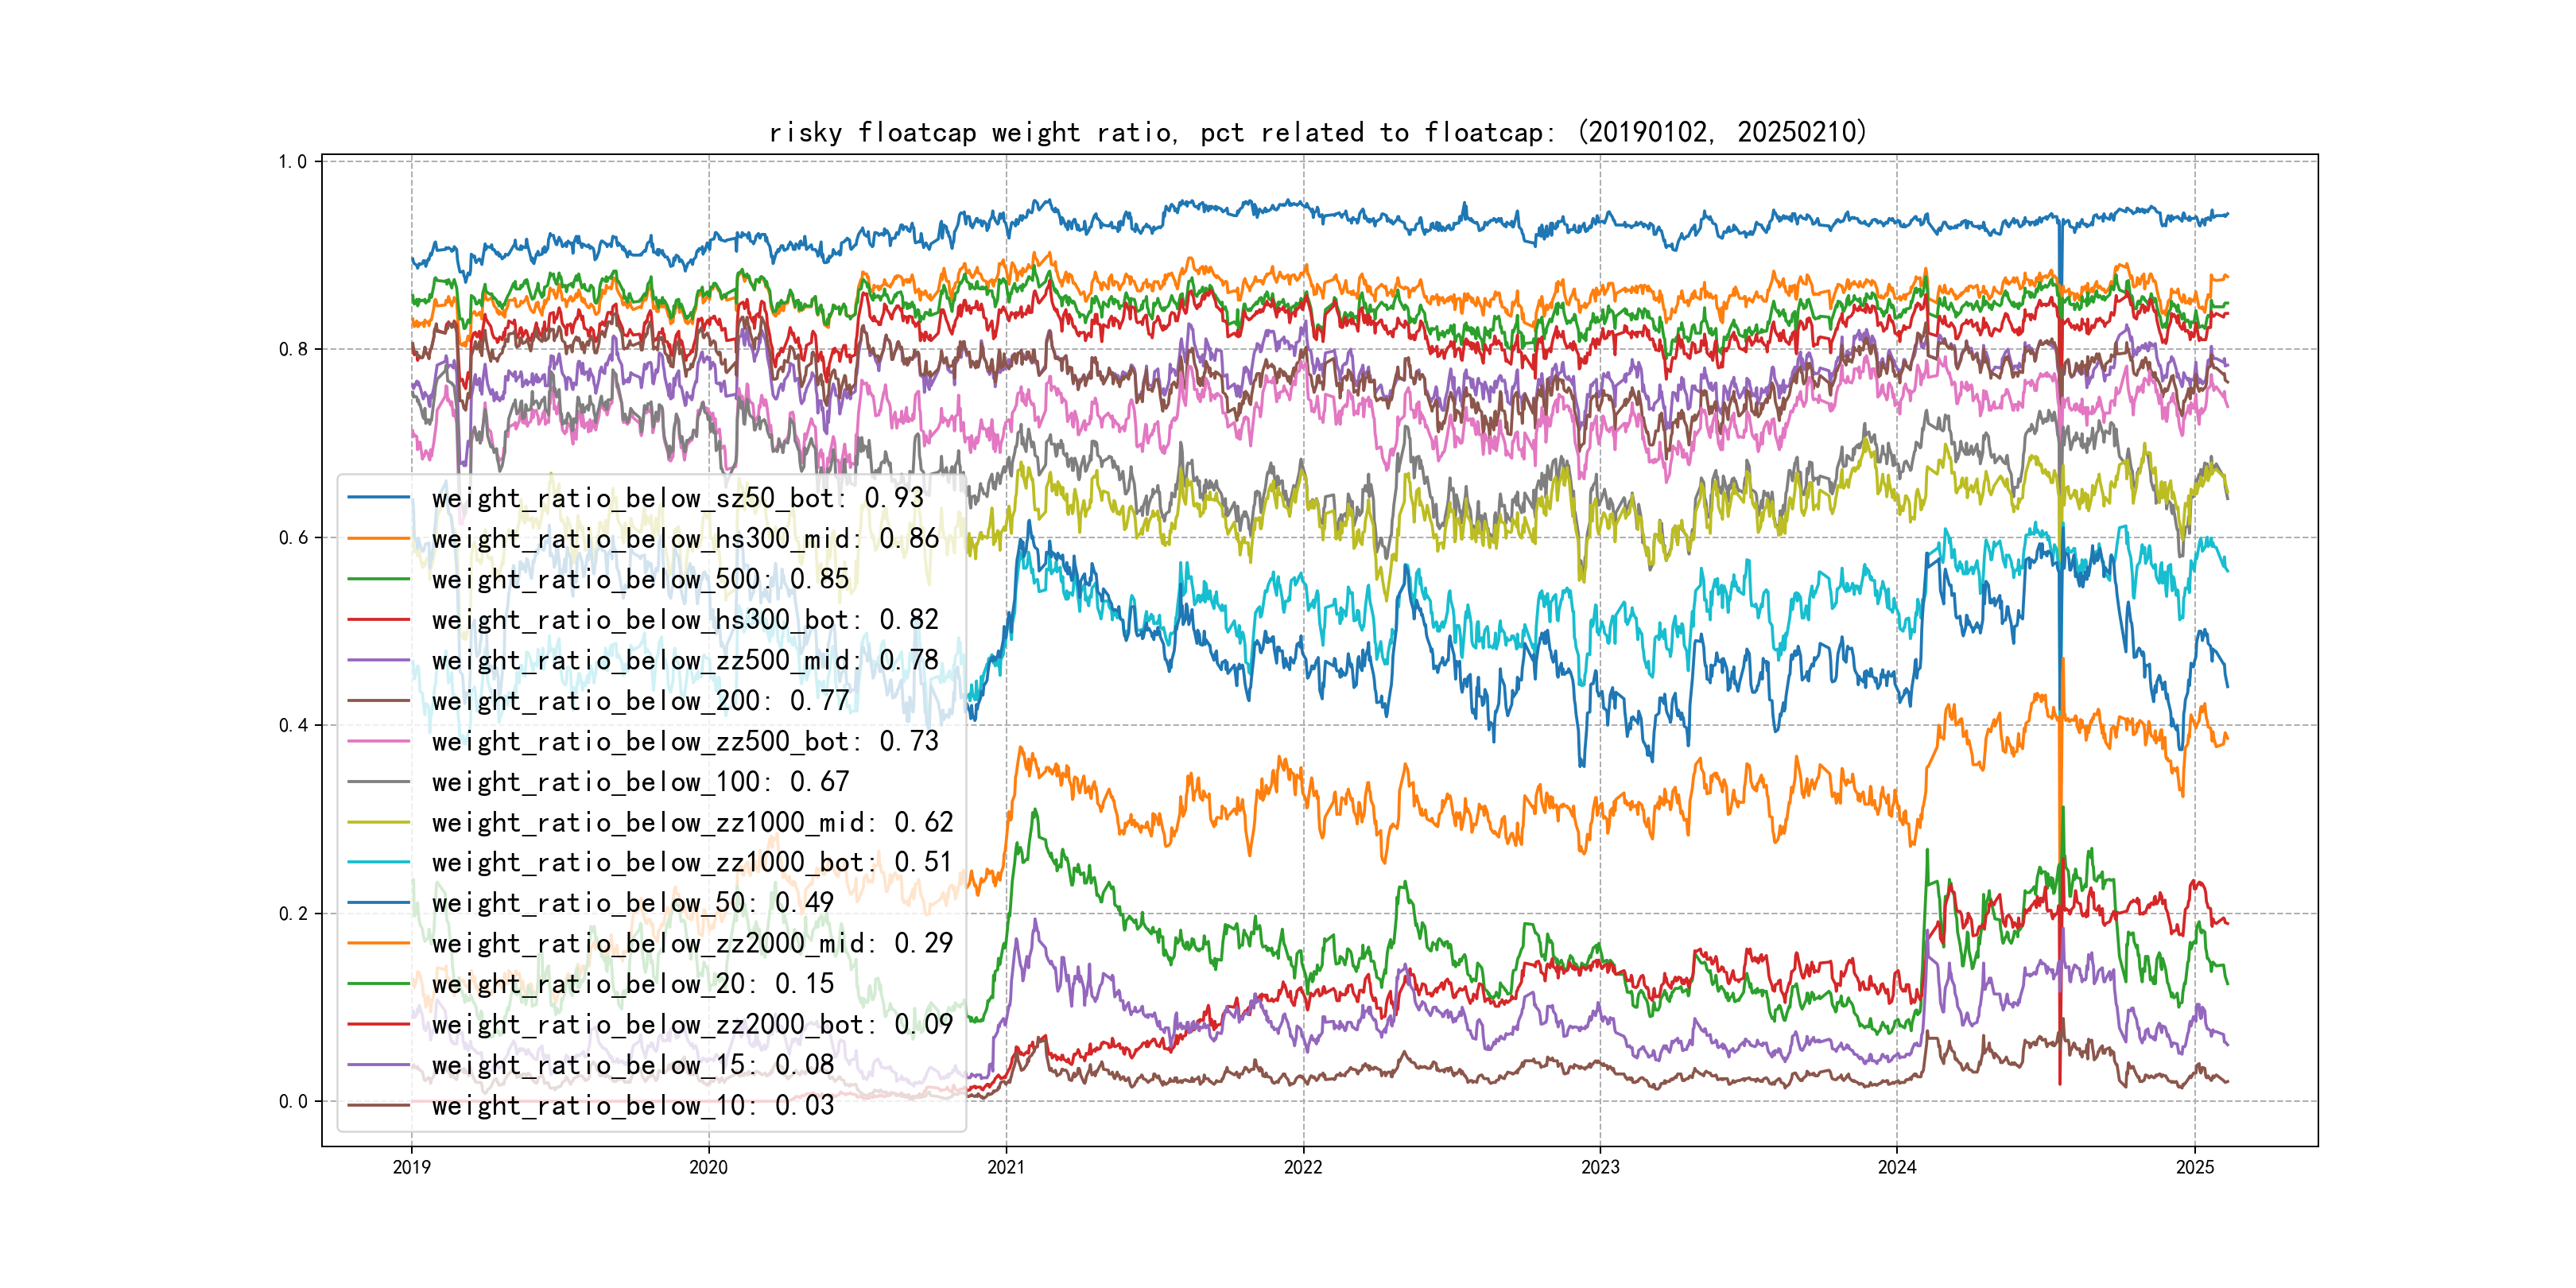This screenshot has height=1288, width=2576.
Task: Click the orange line swatch for zz2000_mid
Action: click(x=378, y=943)
